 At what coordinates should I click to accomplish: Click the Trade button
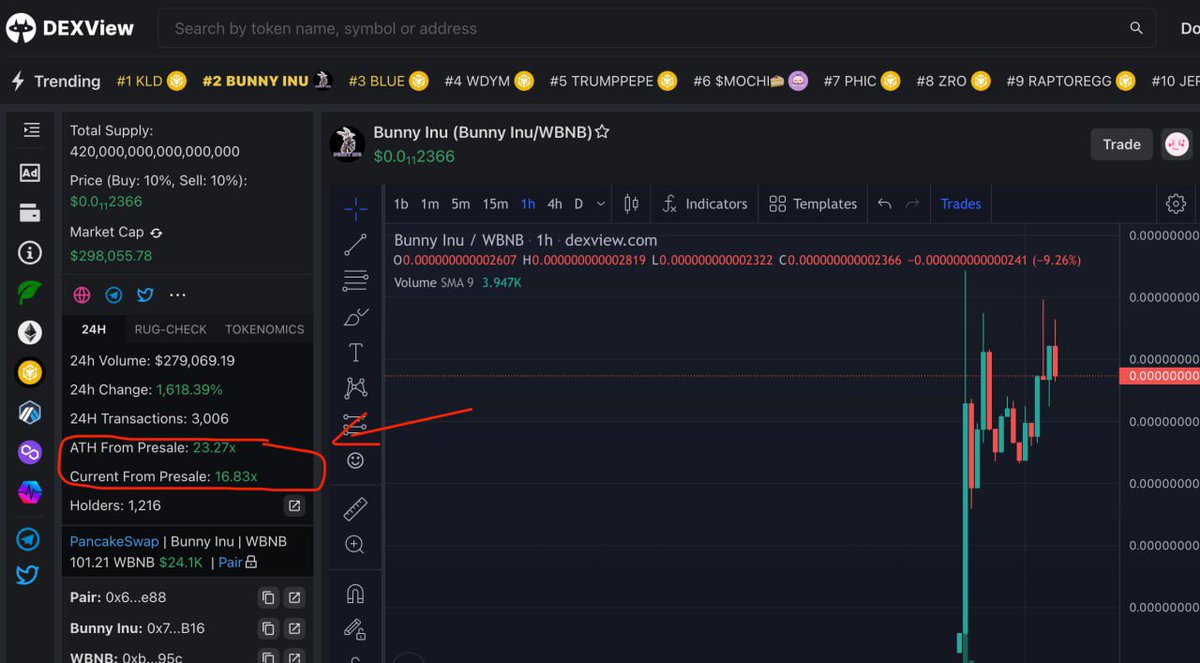(x=1121, y=144)
